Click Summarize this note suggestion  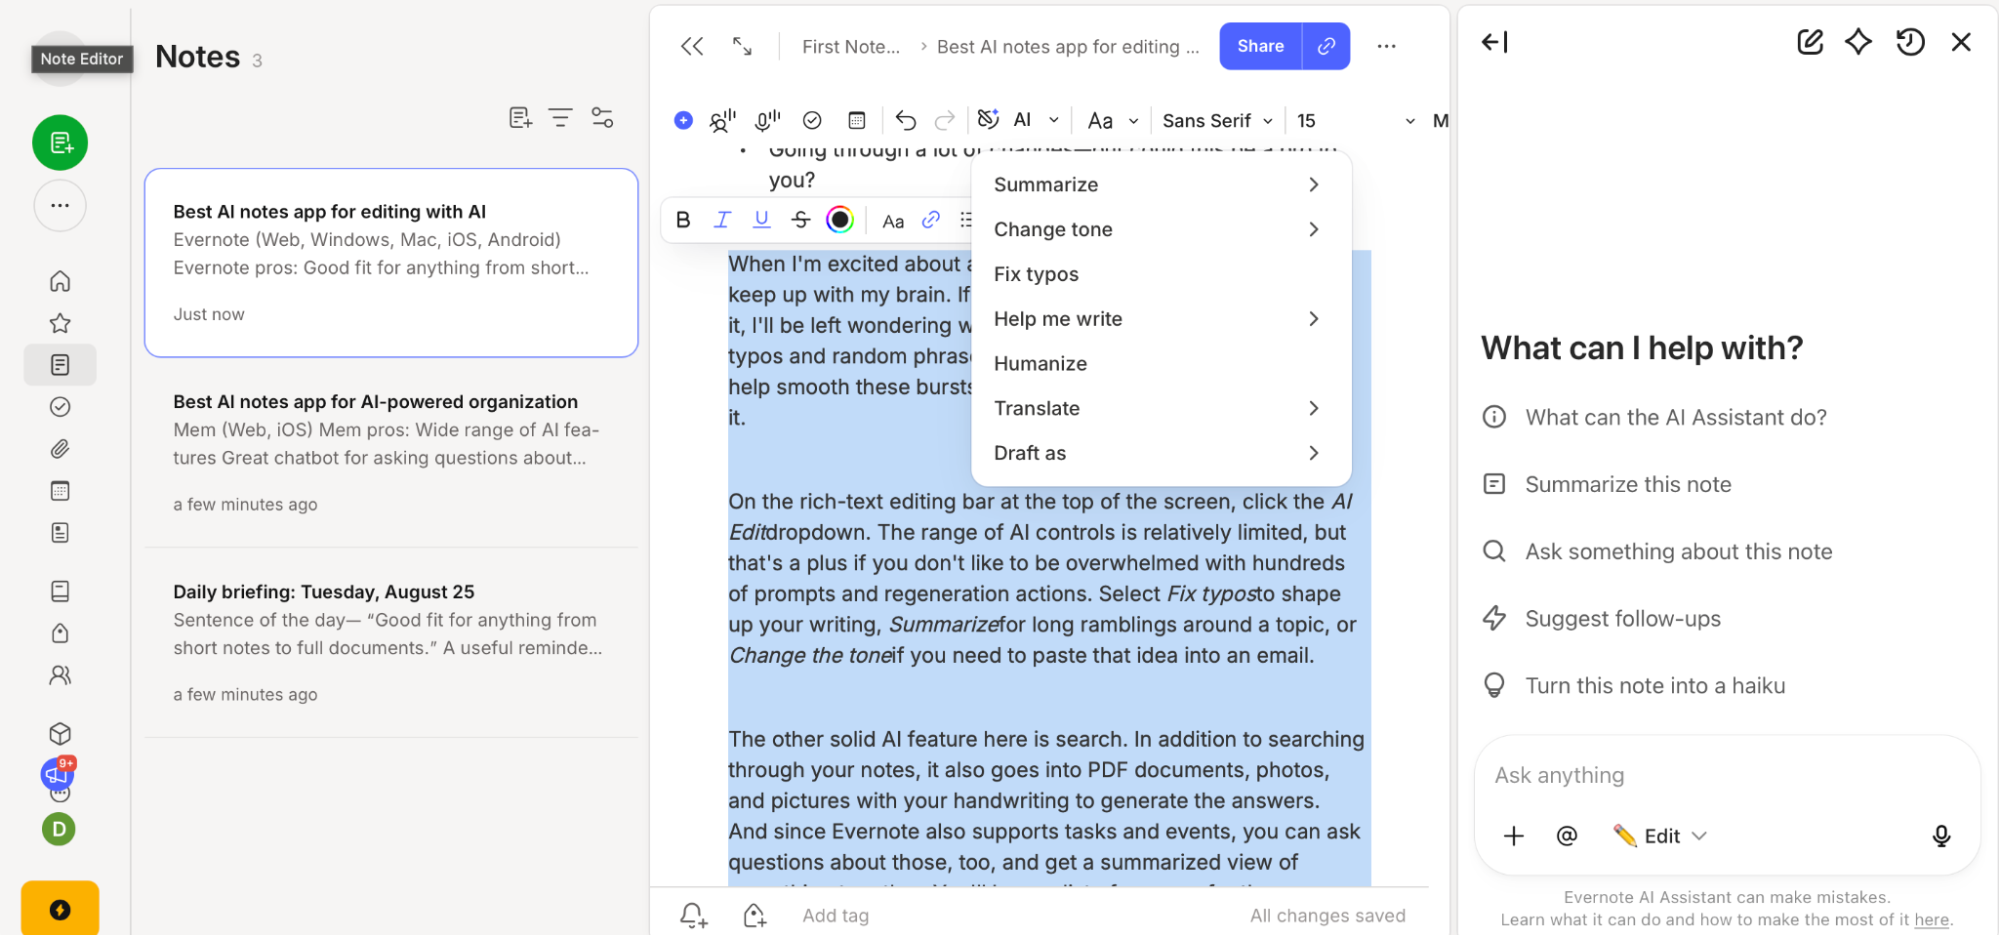tap(1606, 484)
